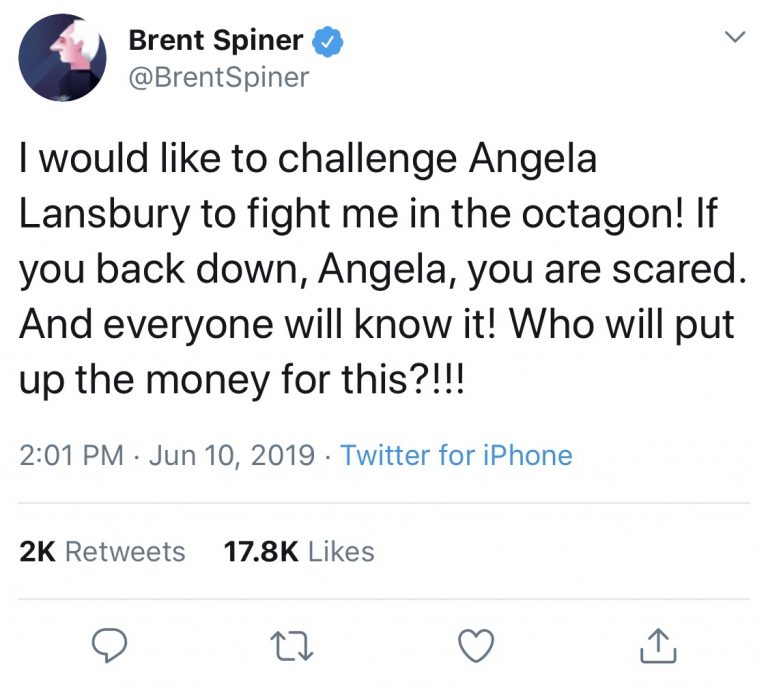Open the share tweet icon
The width and height of the screenshot is (768, 689).
657,647
